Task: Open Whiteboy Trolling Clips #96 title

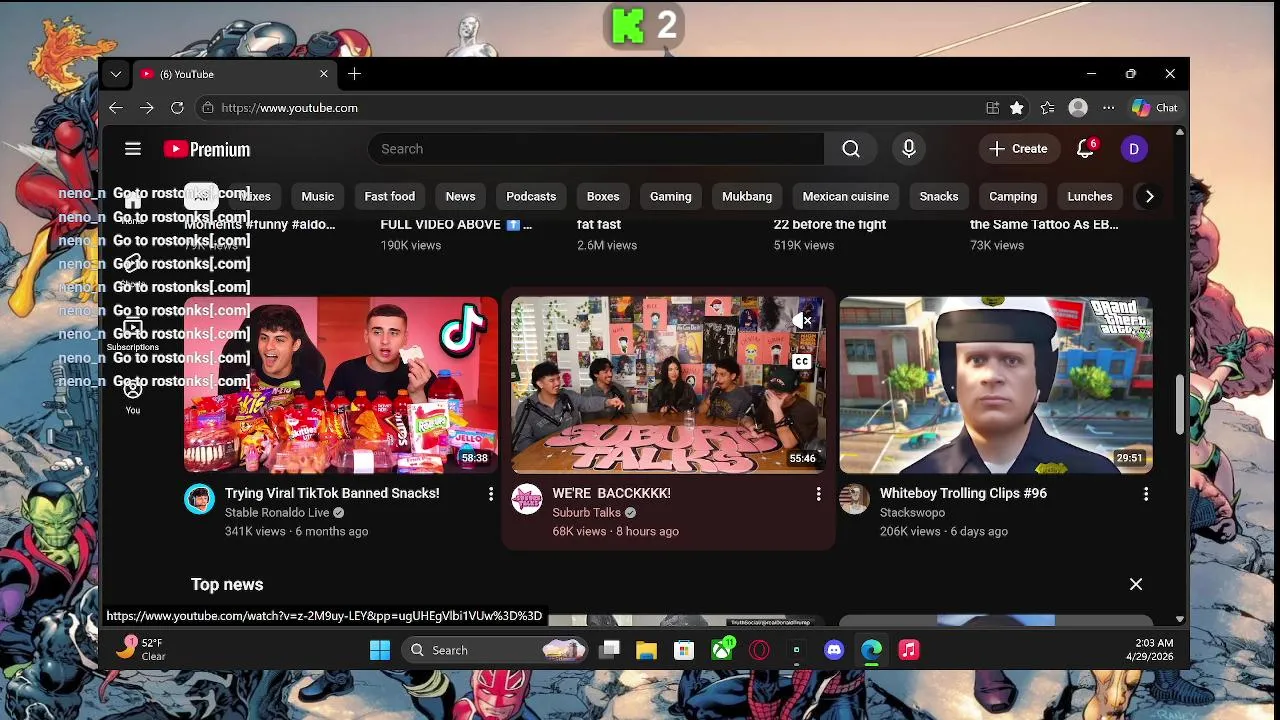Action: (x=963, y=493)
